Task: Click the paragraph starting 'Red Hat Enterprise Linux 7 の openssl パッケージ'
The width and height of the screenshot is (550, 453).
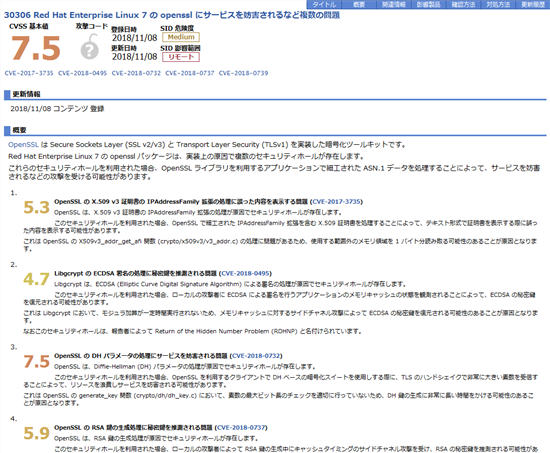Action: 186,156
